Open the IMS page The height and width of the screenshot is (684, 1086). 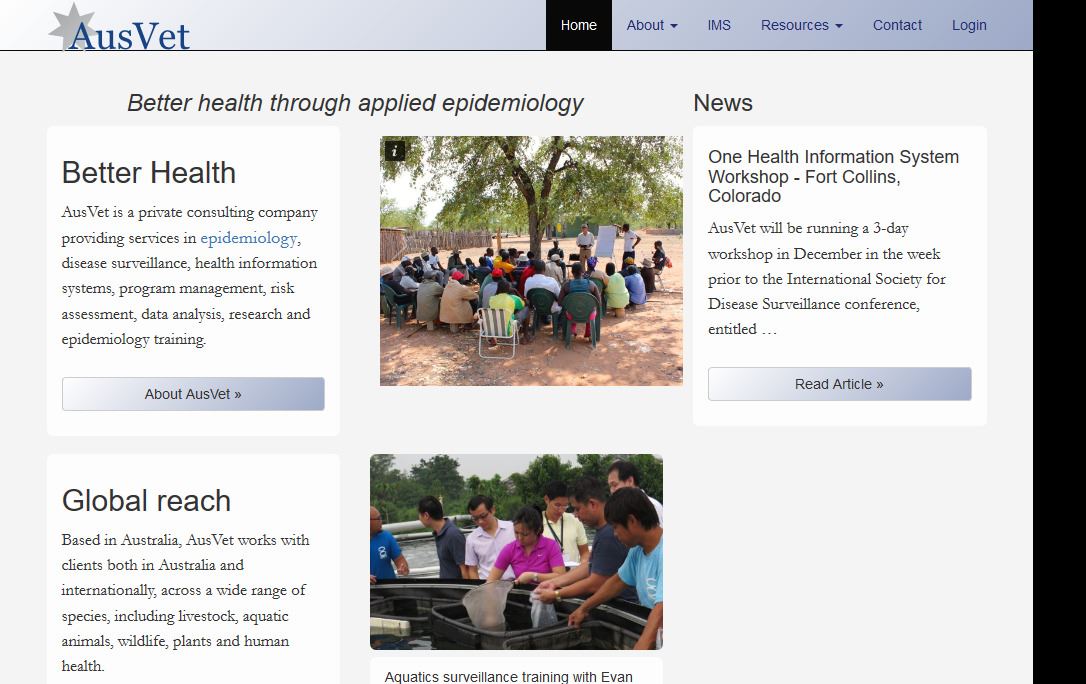719,25
